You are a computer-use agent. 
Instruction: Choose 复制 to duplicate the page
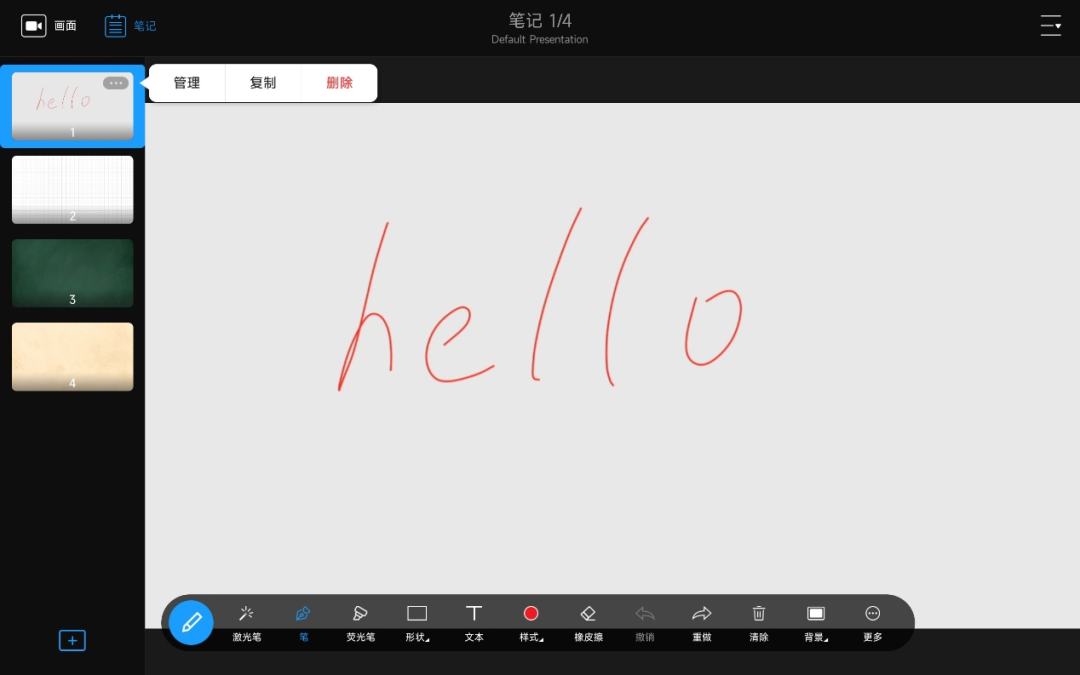click(263, 83)
